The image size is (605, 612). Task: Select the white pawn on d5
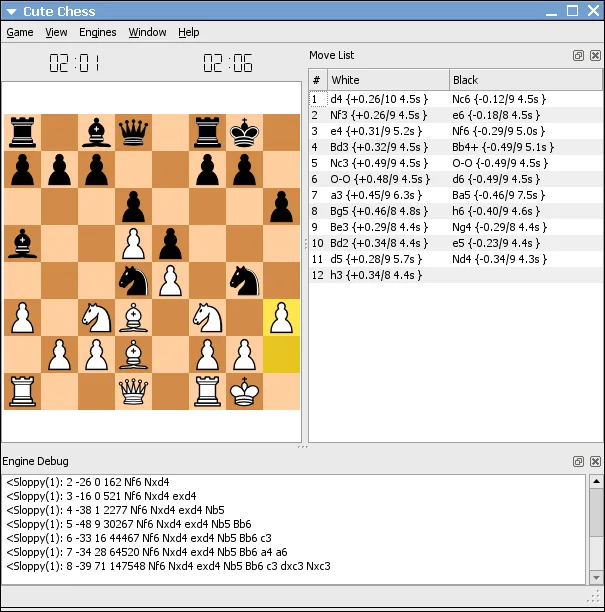pyautogui.click(x=133, y=243)
